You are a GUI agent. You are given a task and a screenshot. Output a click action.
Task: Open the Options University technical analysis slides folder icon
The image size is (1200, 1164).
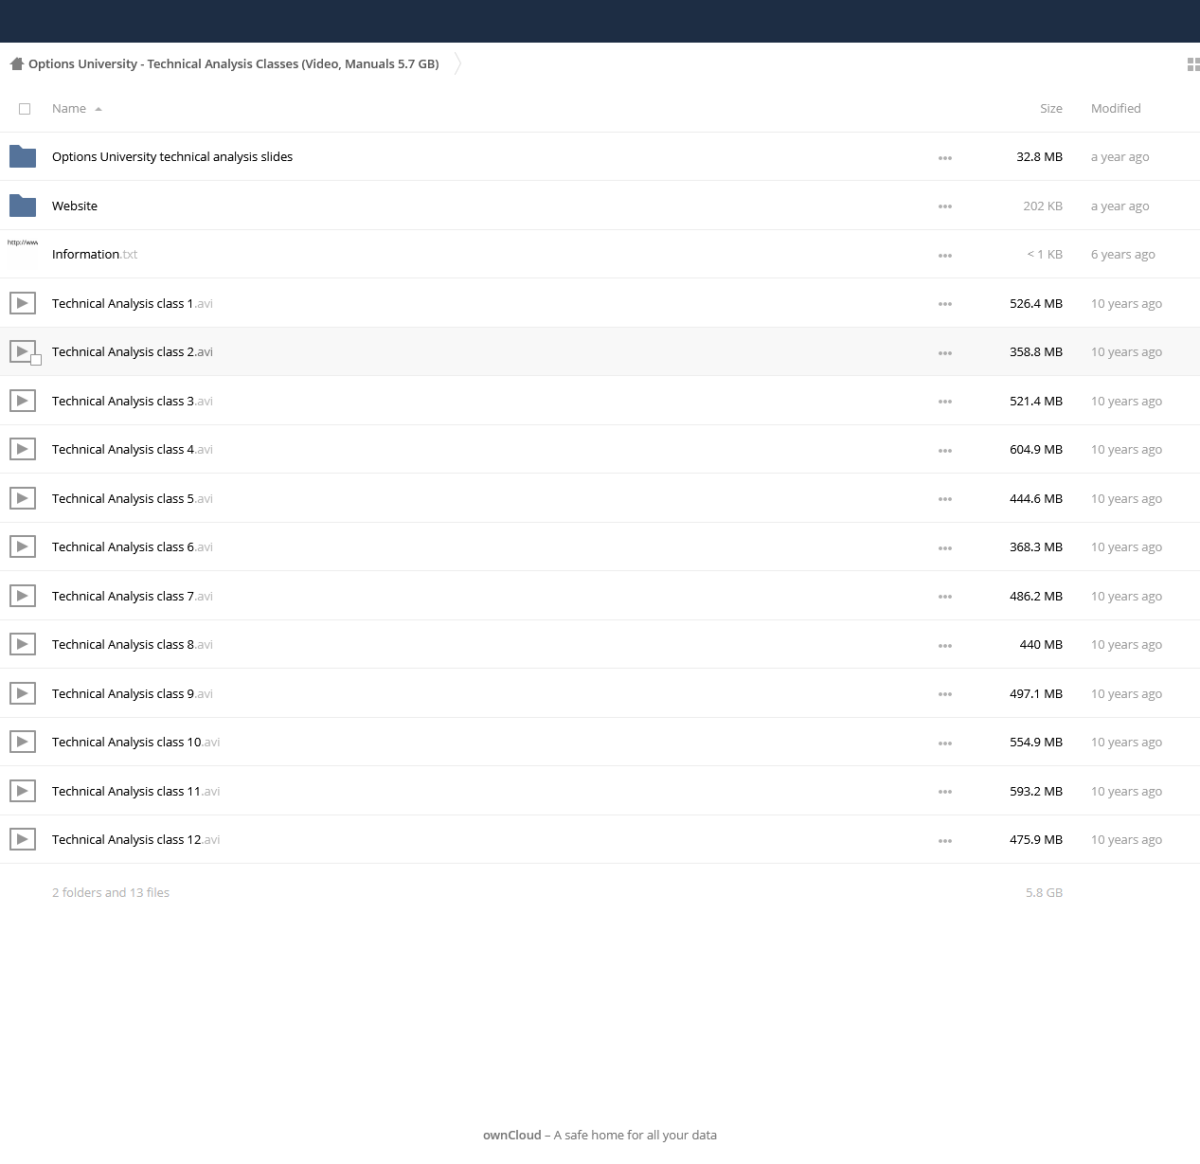(x=22, y=156)
